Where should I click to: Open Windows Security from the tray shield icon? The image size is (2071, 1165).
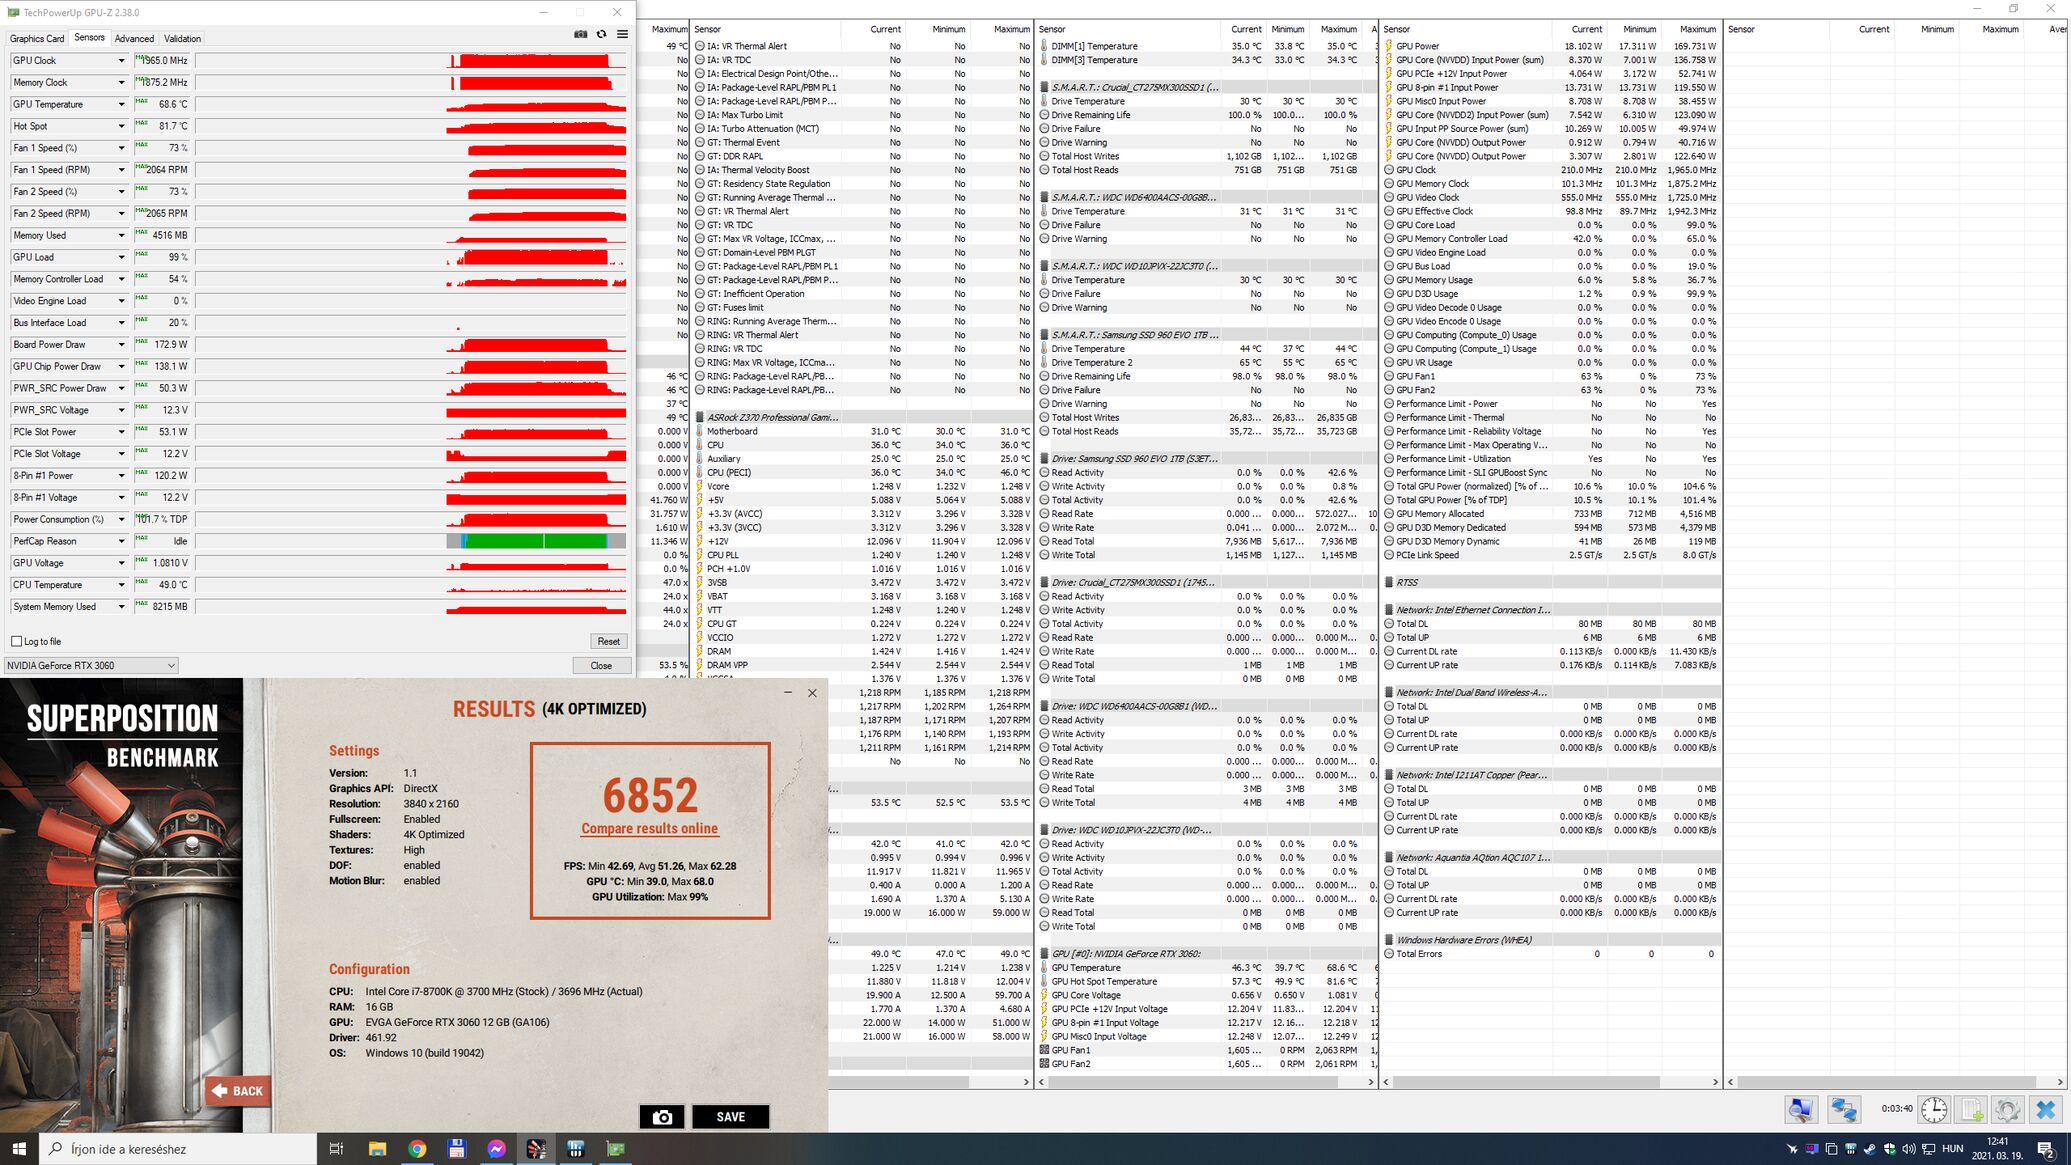coord(1889,1149)
